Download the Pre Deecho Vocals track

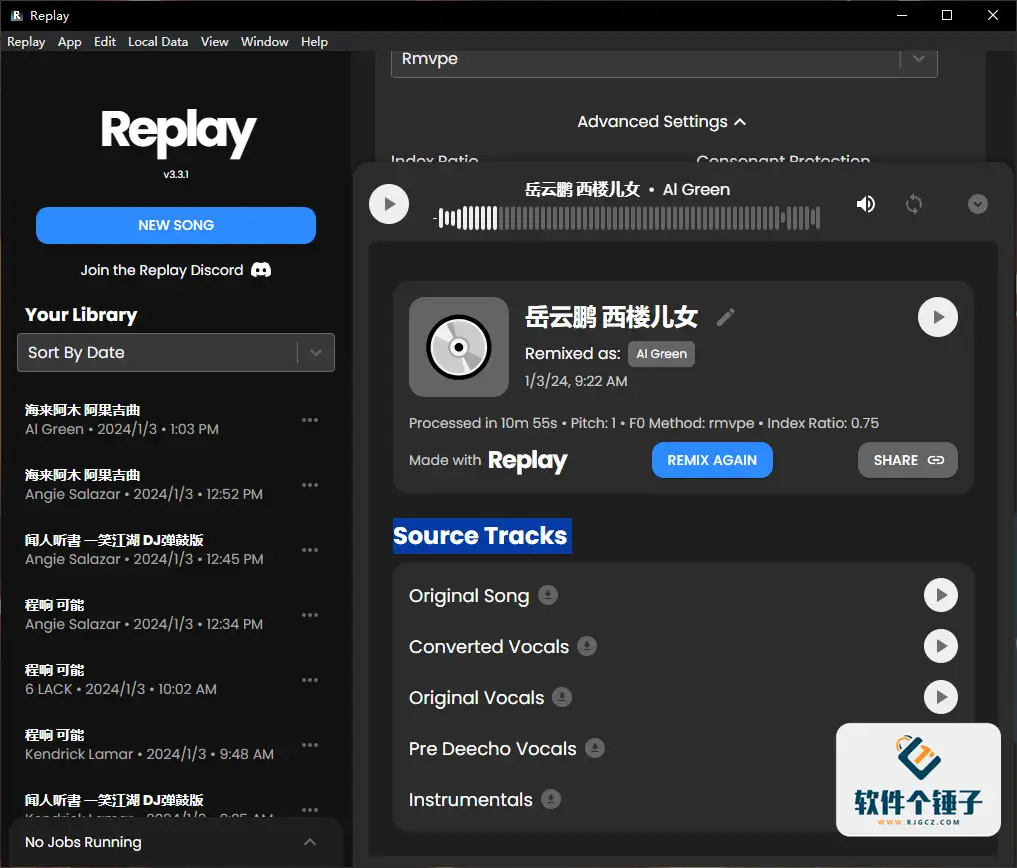pos(595,748)
